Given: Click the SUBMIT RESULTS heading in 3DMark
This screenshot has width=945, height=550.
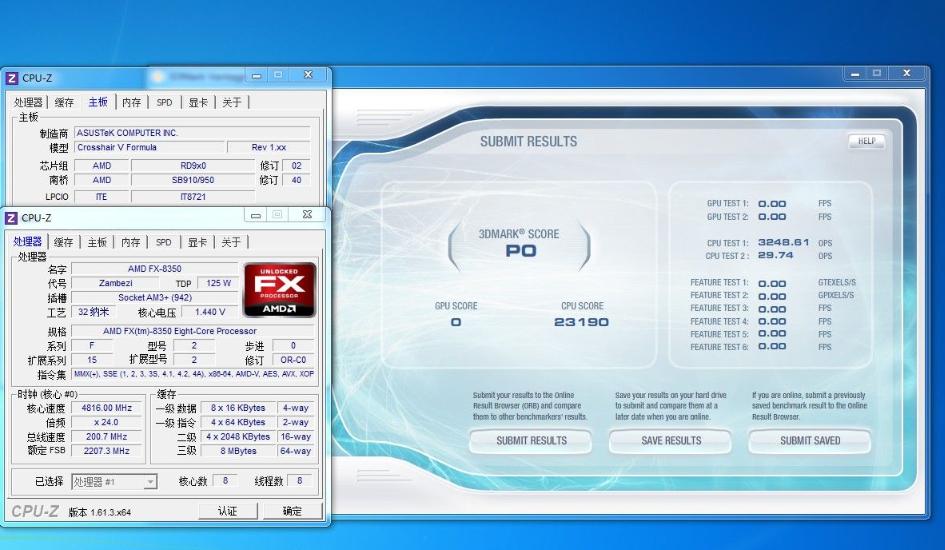Looking at the screenshot, I should coord(529,142).
